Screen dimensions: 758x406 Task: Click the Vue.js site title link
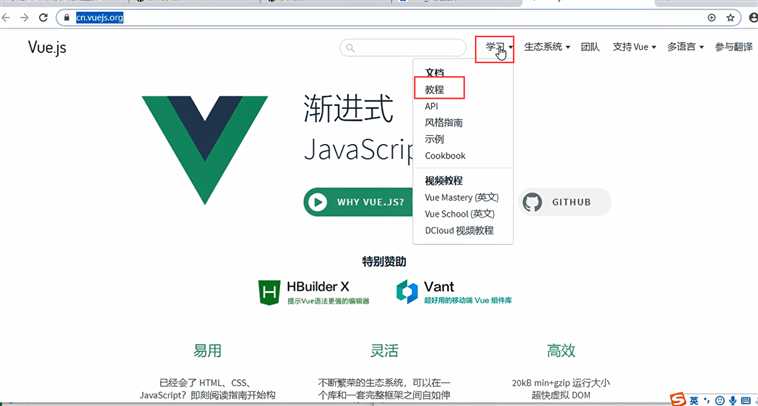click(47, 47)
